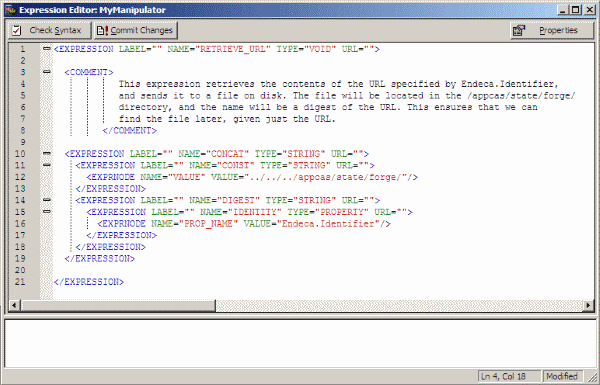Click the Properties icon
This screenshot has width=600, height=385.
click(519, 30)
